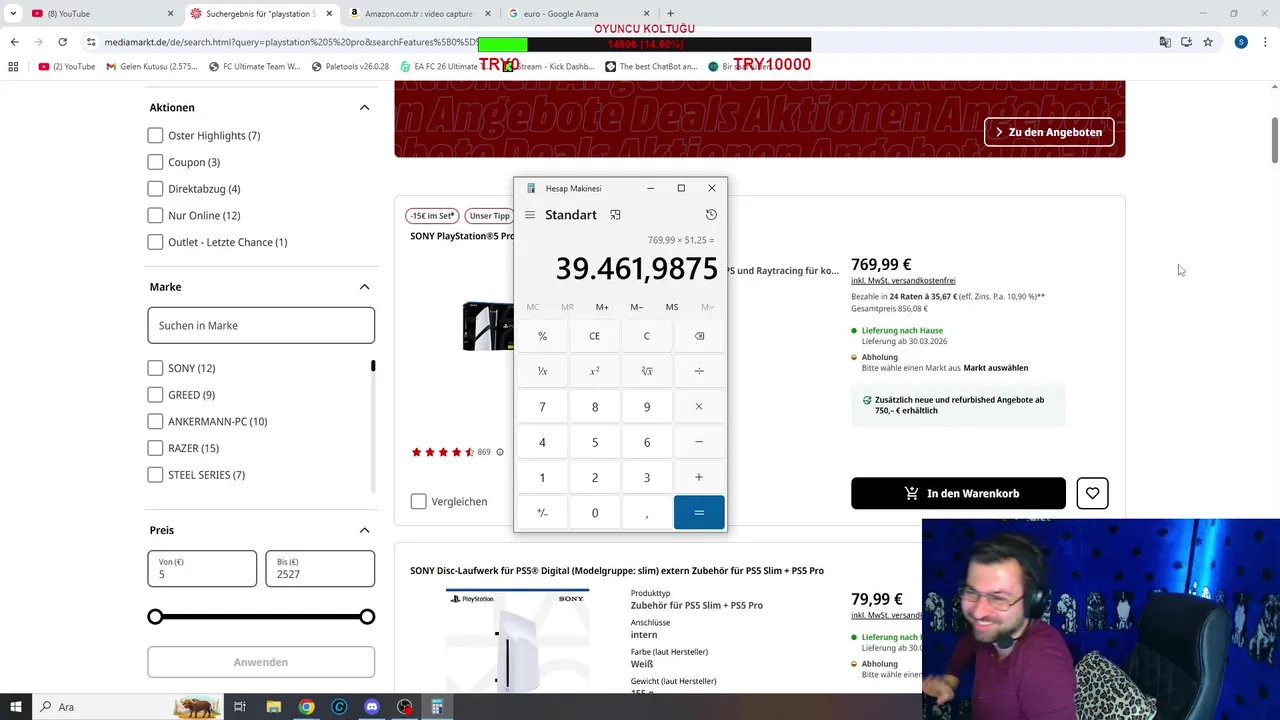1280x720 pixels.
Task: Open the calculator history icon
Action: (711, 215)
